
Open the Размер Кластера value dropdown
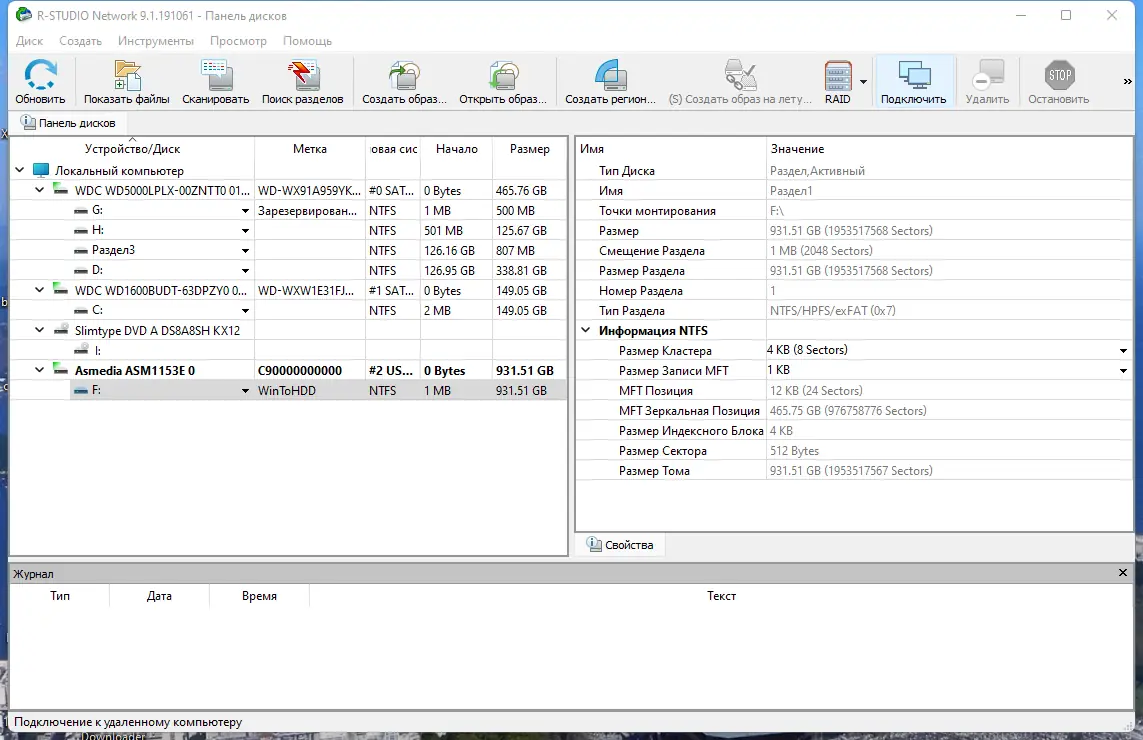point(1126,350)
